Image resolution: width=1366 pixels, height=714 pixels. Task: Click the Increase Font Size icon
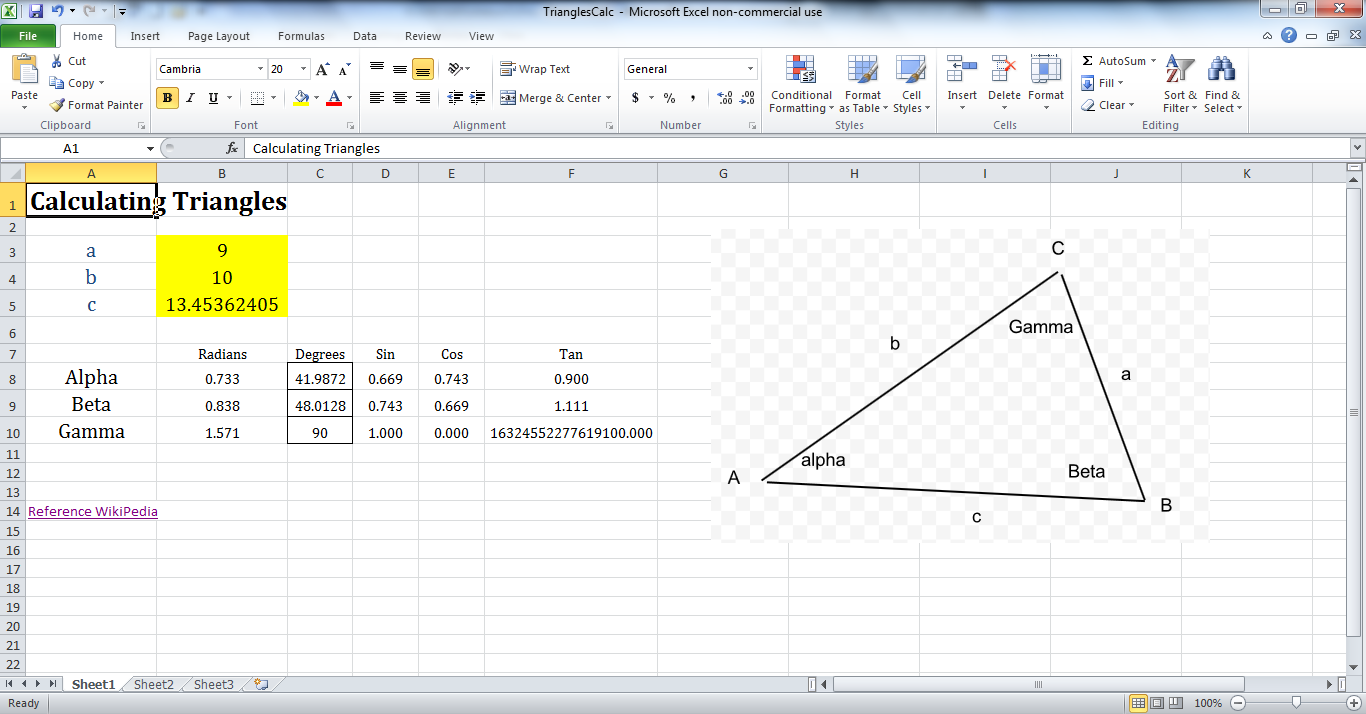click(x=323, y=69)
